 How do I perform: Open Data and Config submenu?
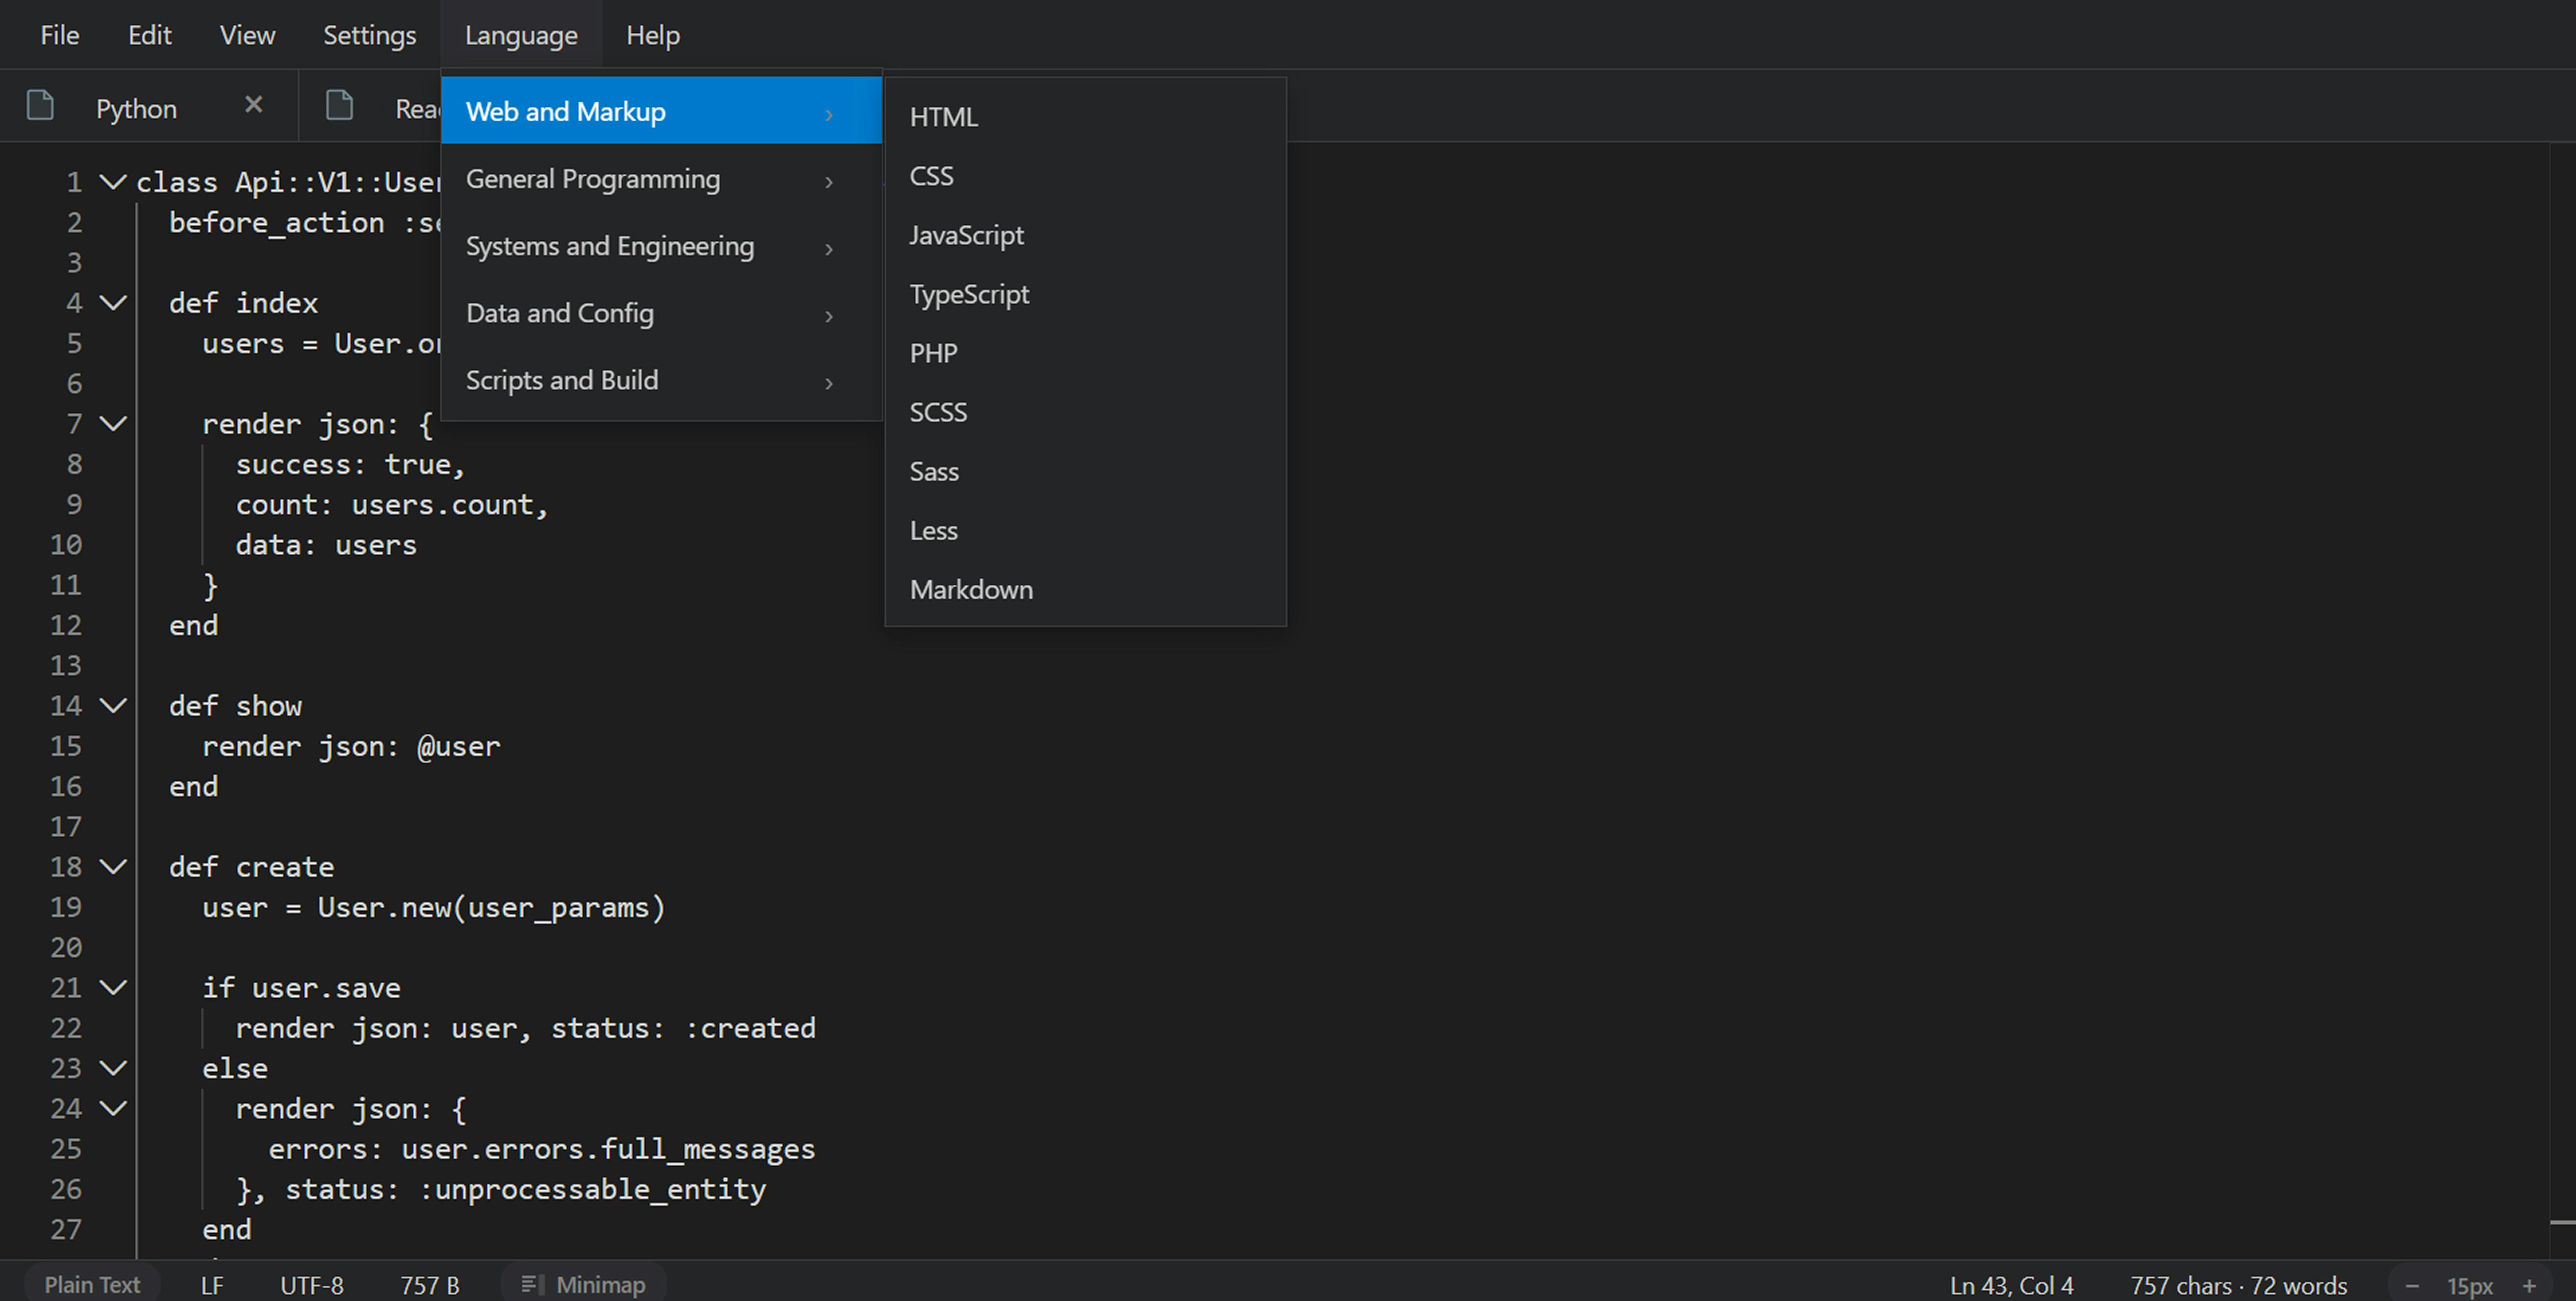pos(661,313)
